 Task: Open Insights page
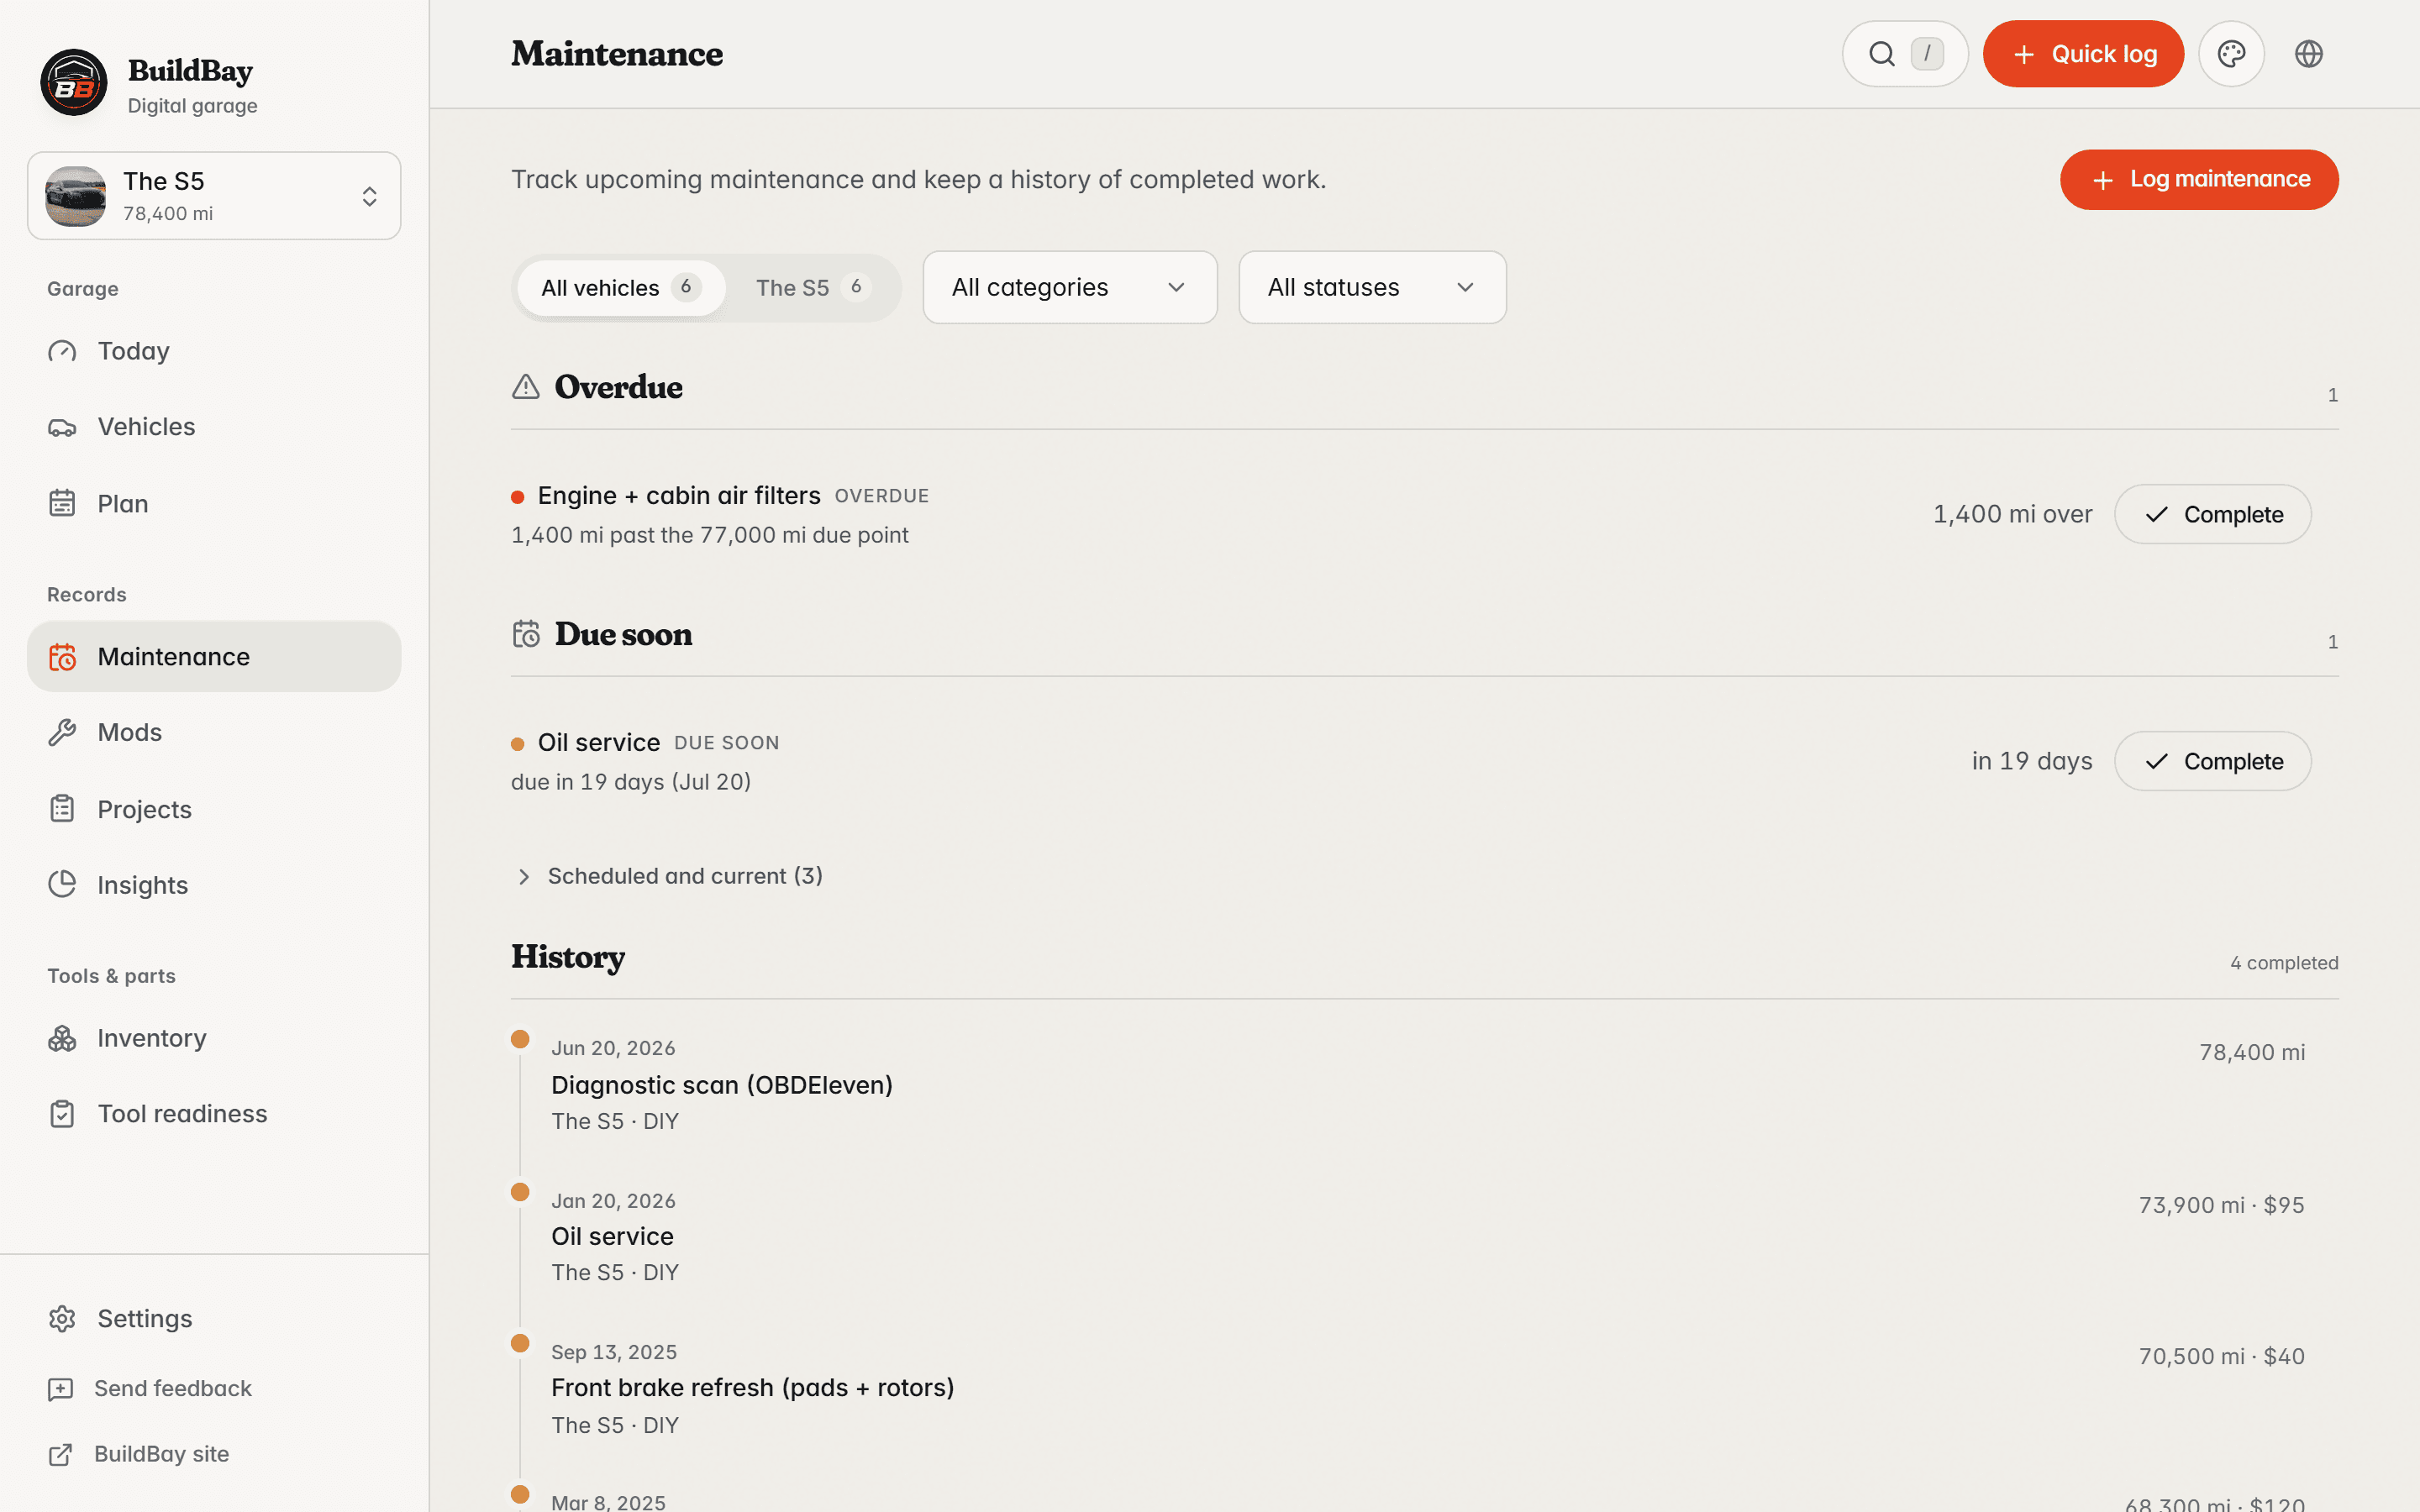click(x=214, y=885)
